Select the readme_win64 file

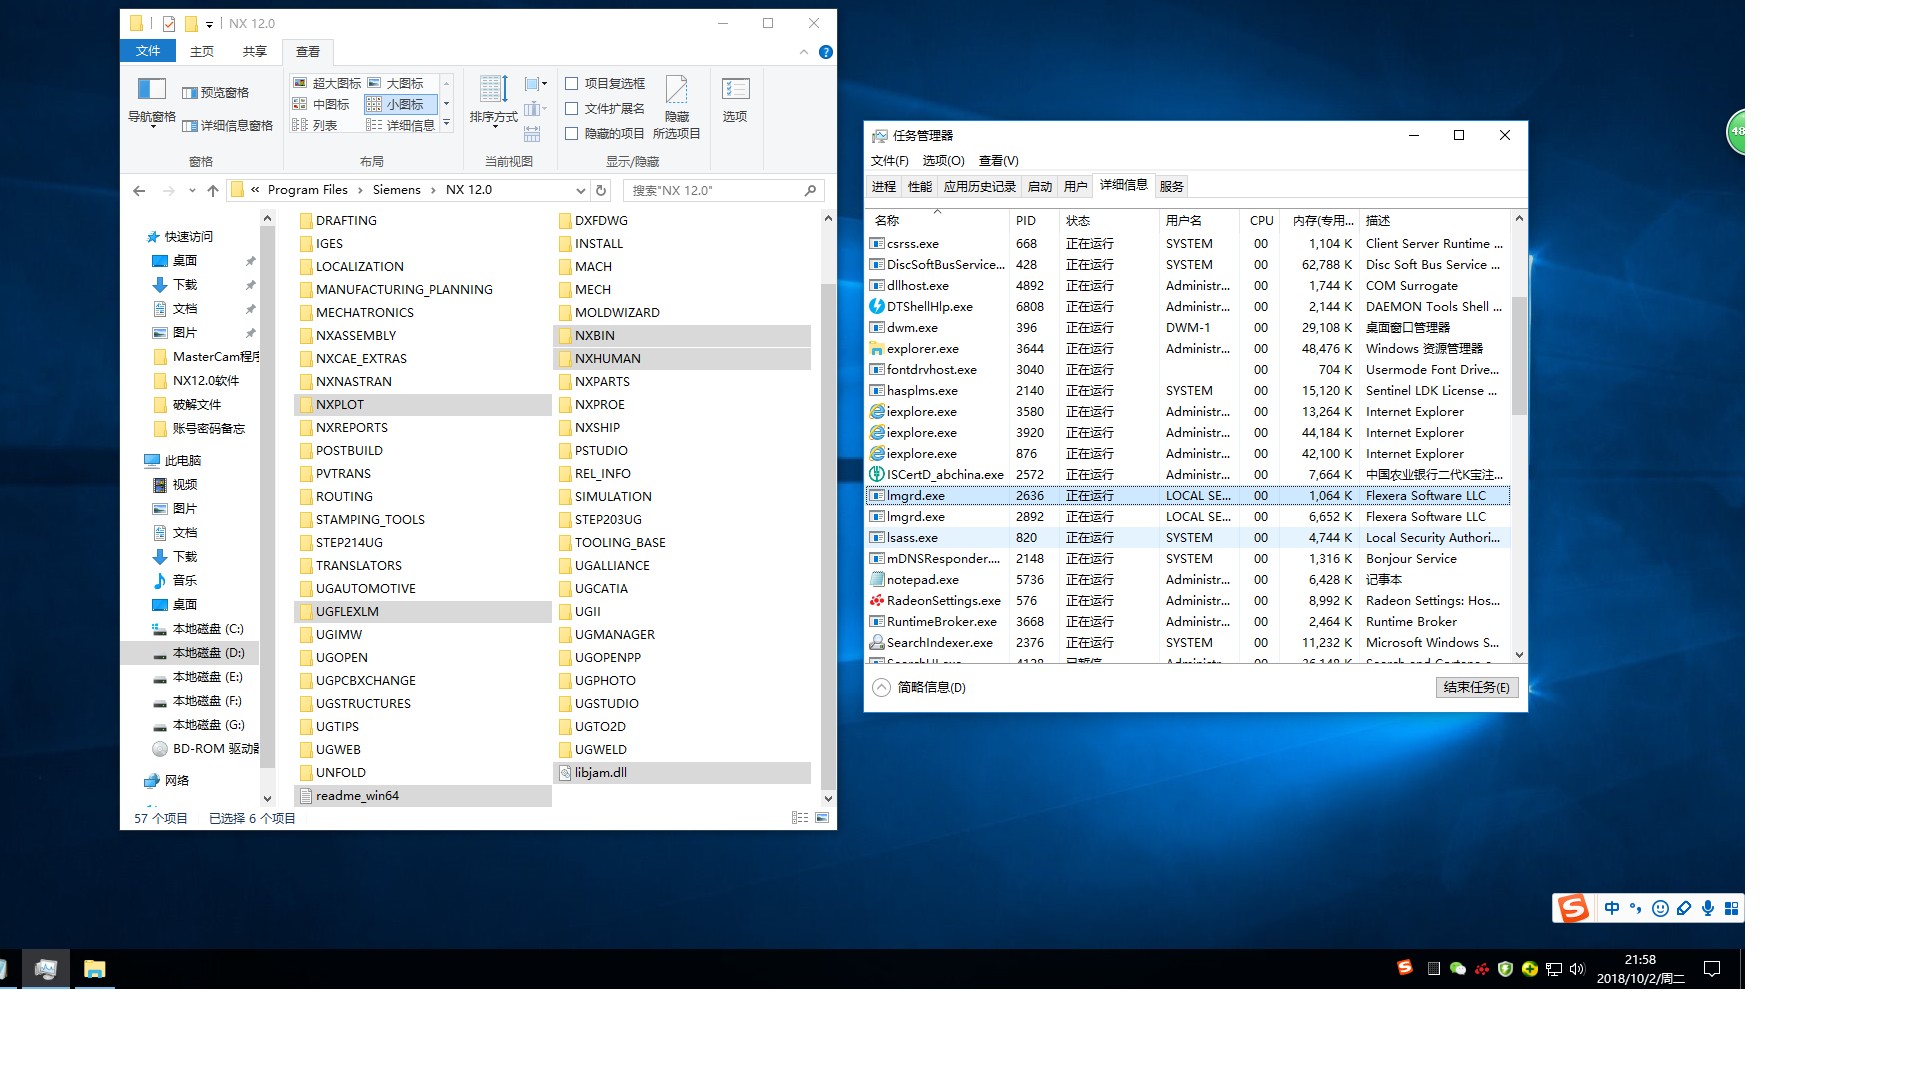coord(423,796)
